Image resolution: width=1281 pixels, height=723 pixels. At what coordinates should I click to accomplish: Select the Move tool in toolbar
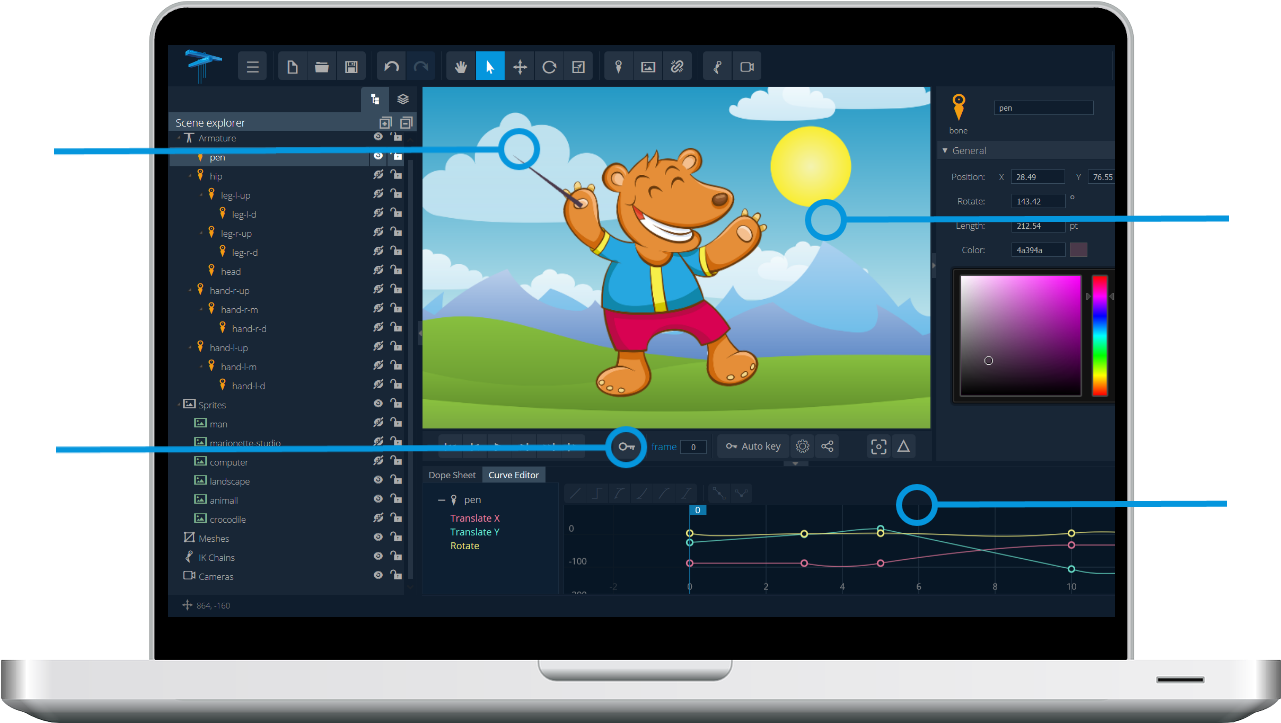coord(520,67)
